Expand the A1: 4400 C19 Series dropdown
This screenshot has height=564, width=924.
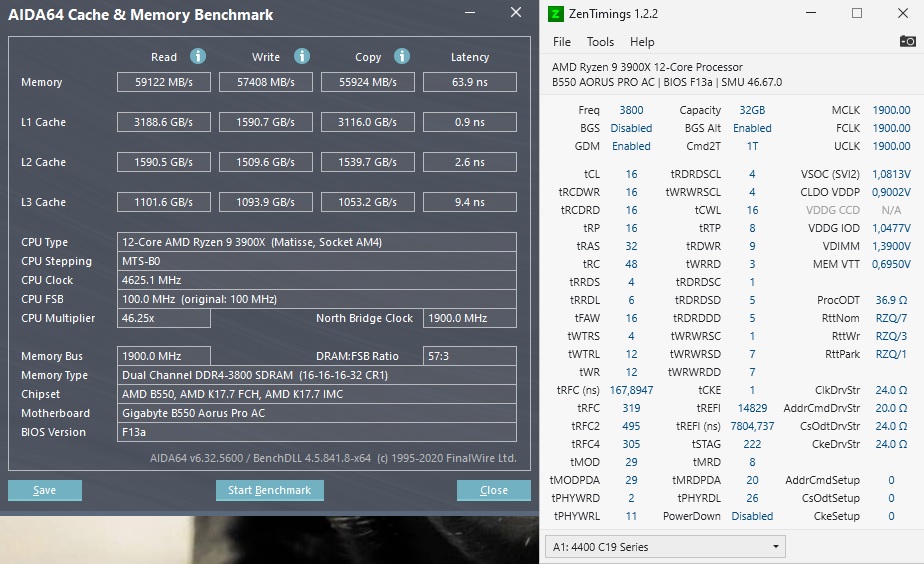[665, 547]
